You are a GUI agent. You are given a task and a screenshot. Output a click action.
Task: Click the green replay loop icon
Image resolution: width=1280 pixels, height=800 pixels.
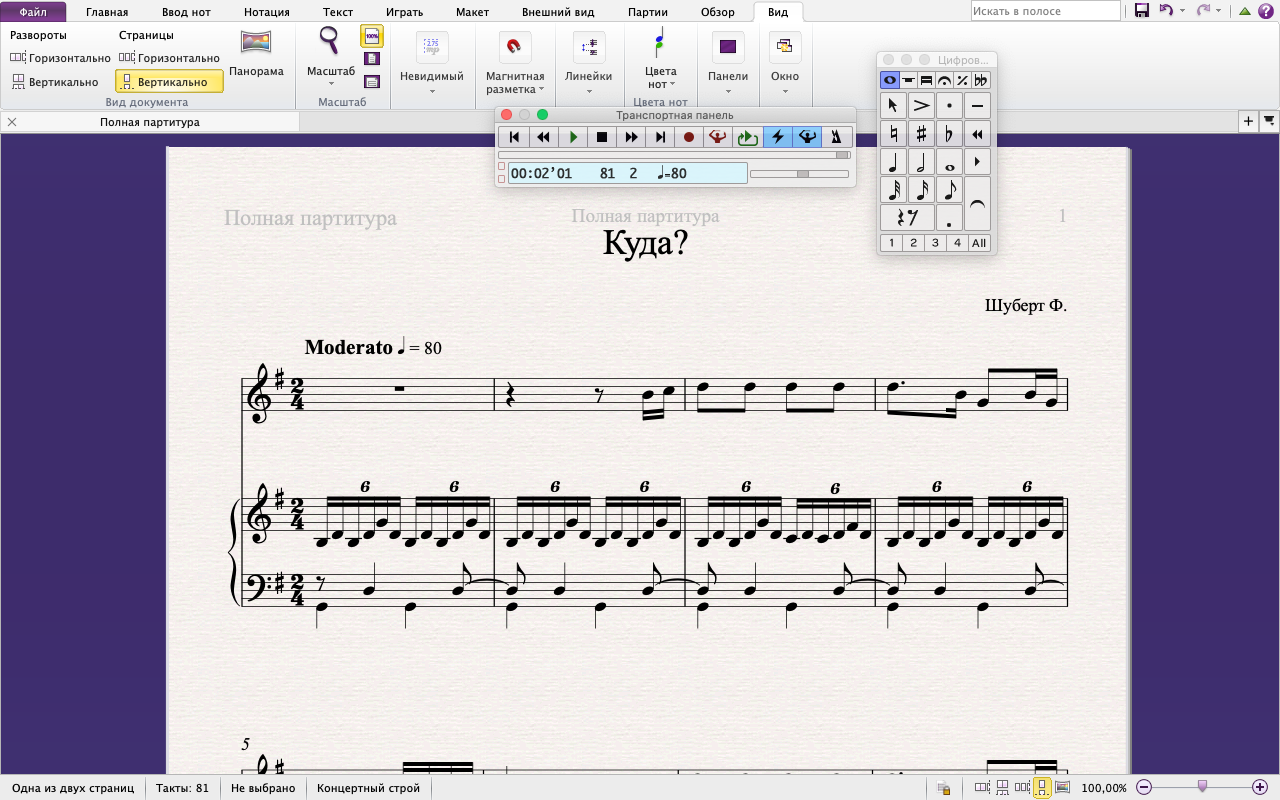tap(747, 137)
